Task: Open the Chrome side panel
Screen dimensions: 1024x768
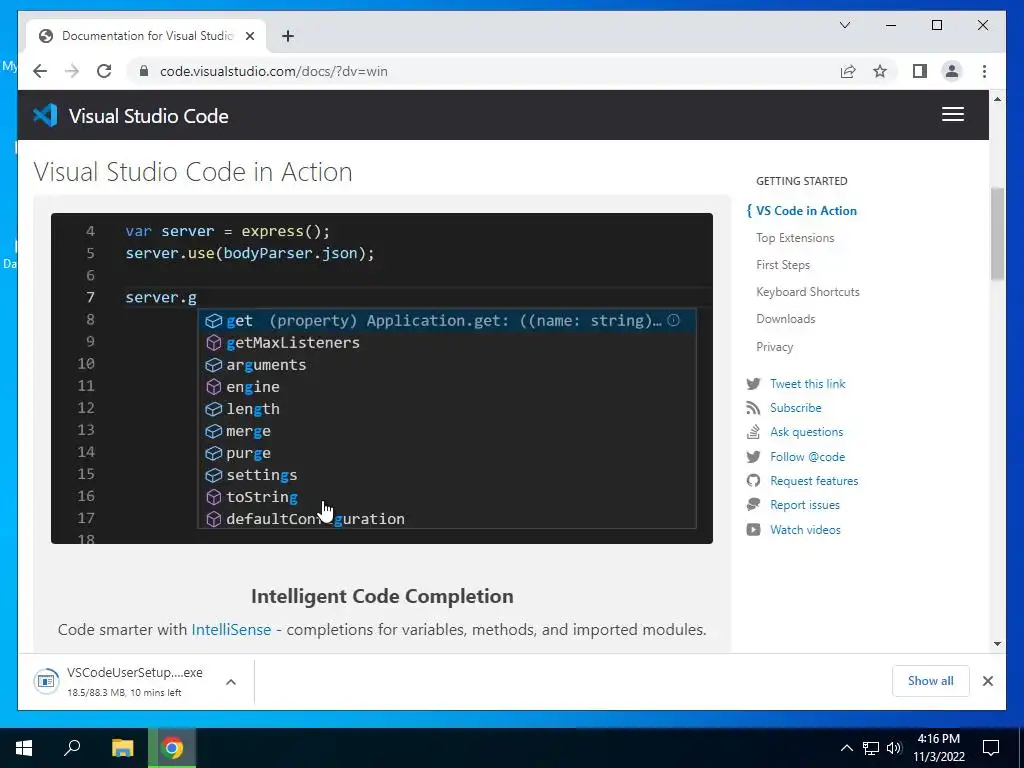Action: click(920, 71)
